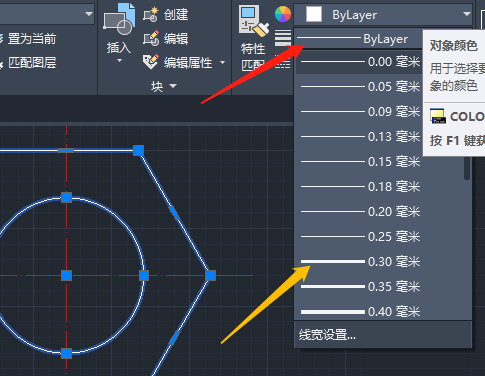Click the circle right quadrant grip
The height and width of the screenshot is (376, 485).
(x=144, y=275)
